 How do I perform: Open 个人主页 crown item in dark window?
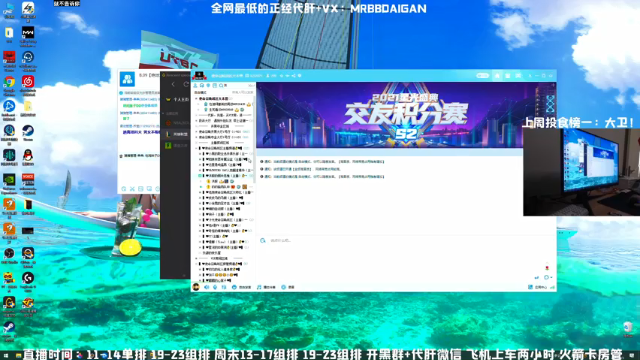pos(177,100)
